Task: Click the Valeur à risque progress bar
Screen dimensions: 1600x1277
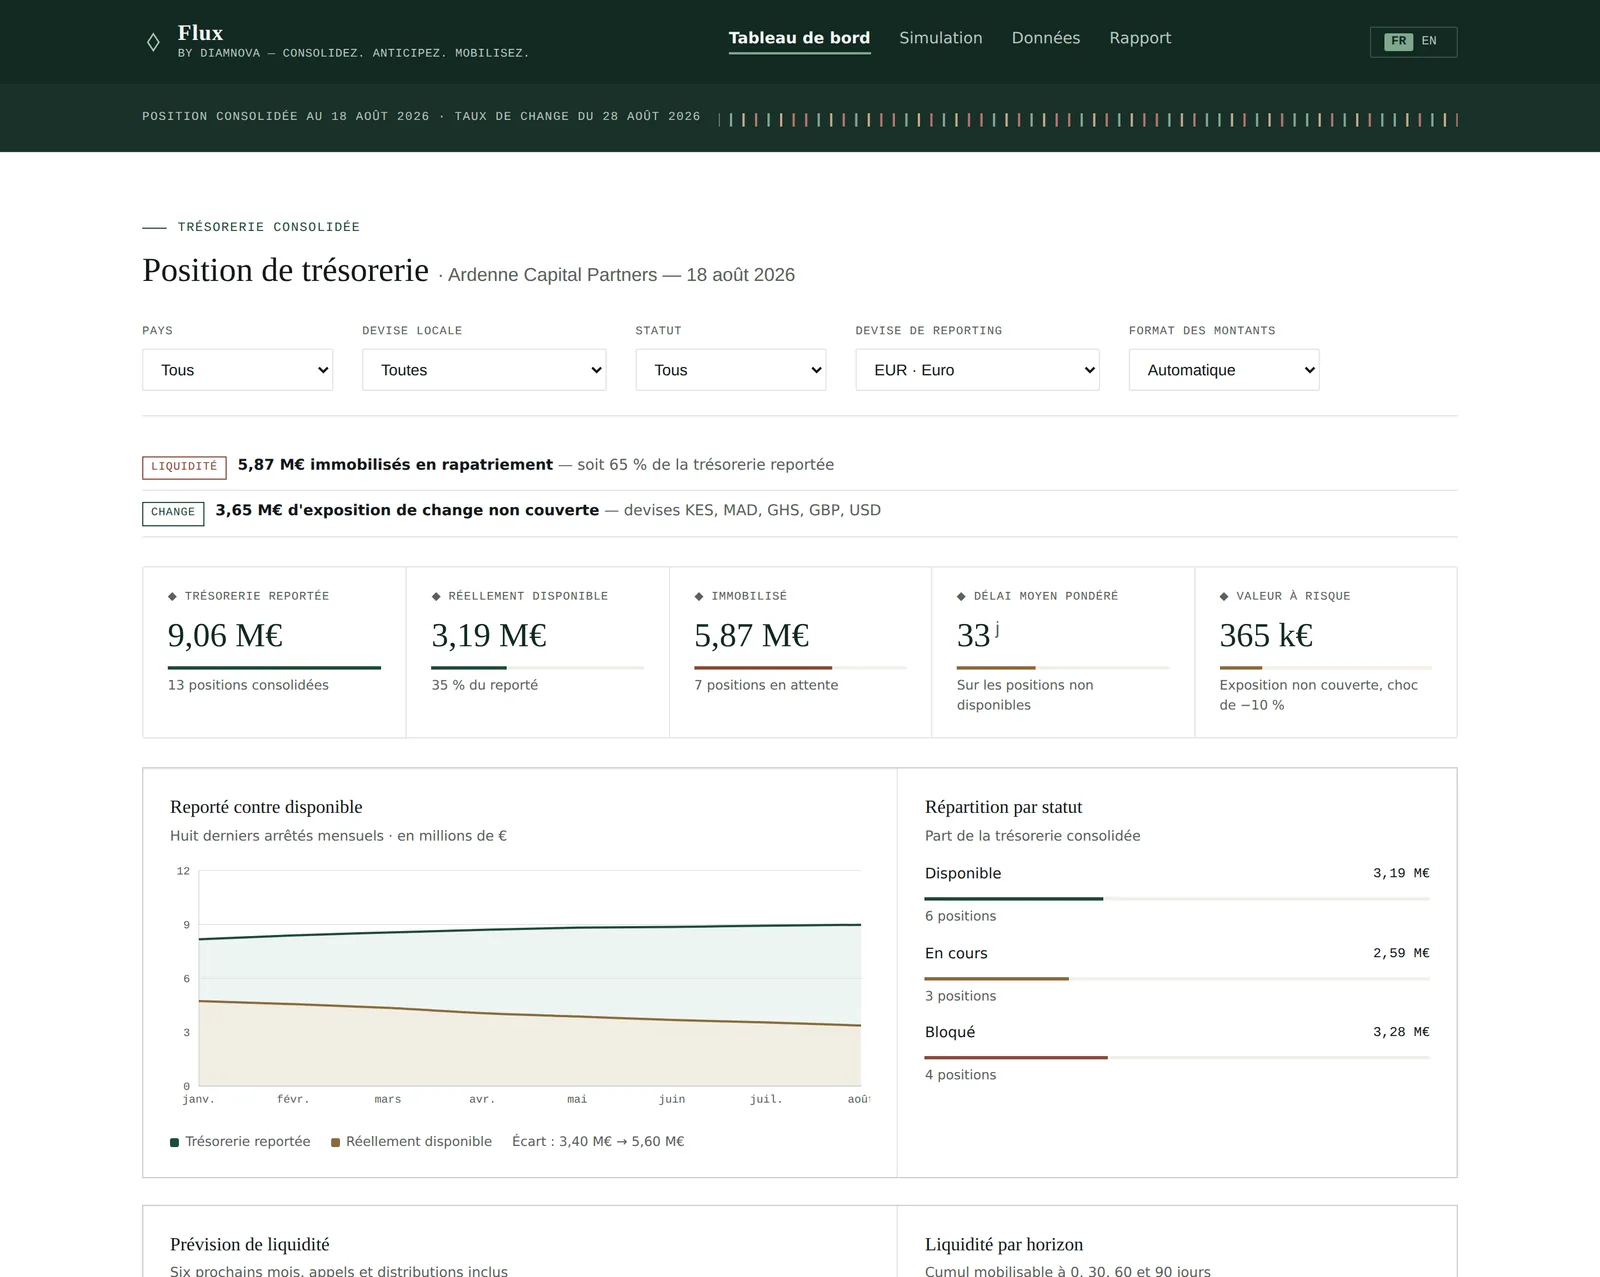Action: pos(1325,667)
